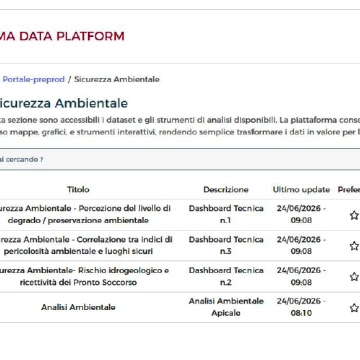The image size is (360, 360).
Task: Focus the search field 'cercando ?'
Action: point(180,159)
